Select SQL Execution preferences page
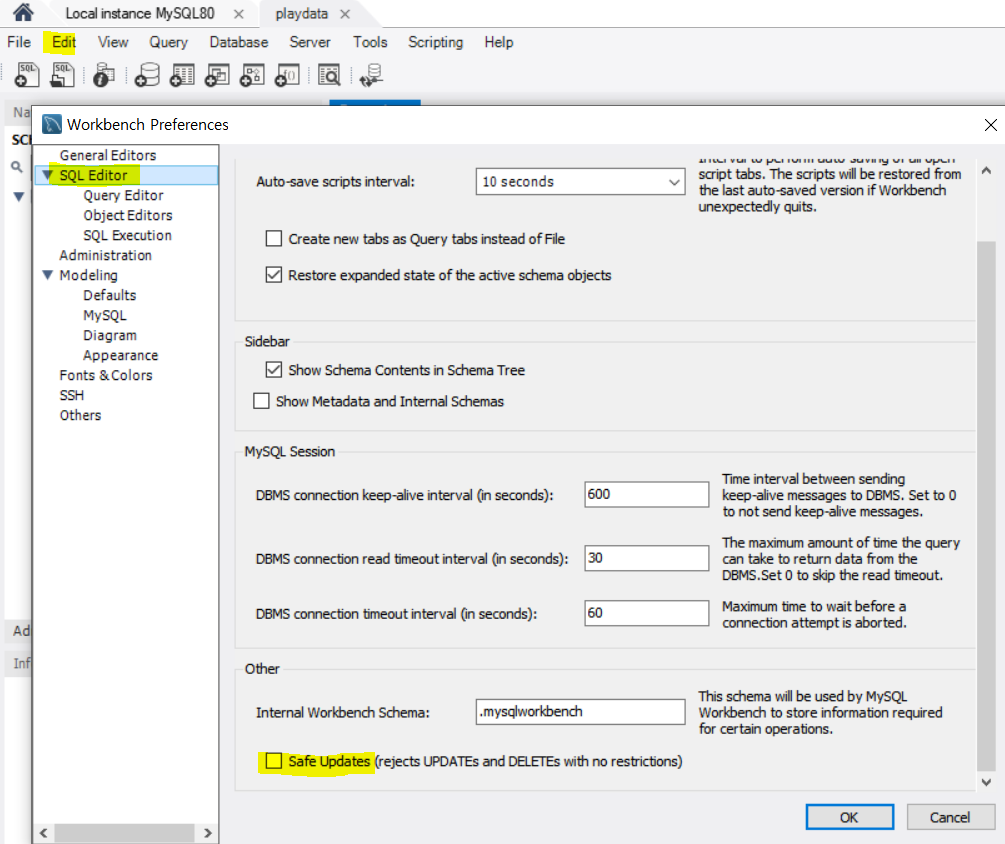The height and width of the screenshot is (844, 1005). (127, 235)
